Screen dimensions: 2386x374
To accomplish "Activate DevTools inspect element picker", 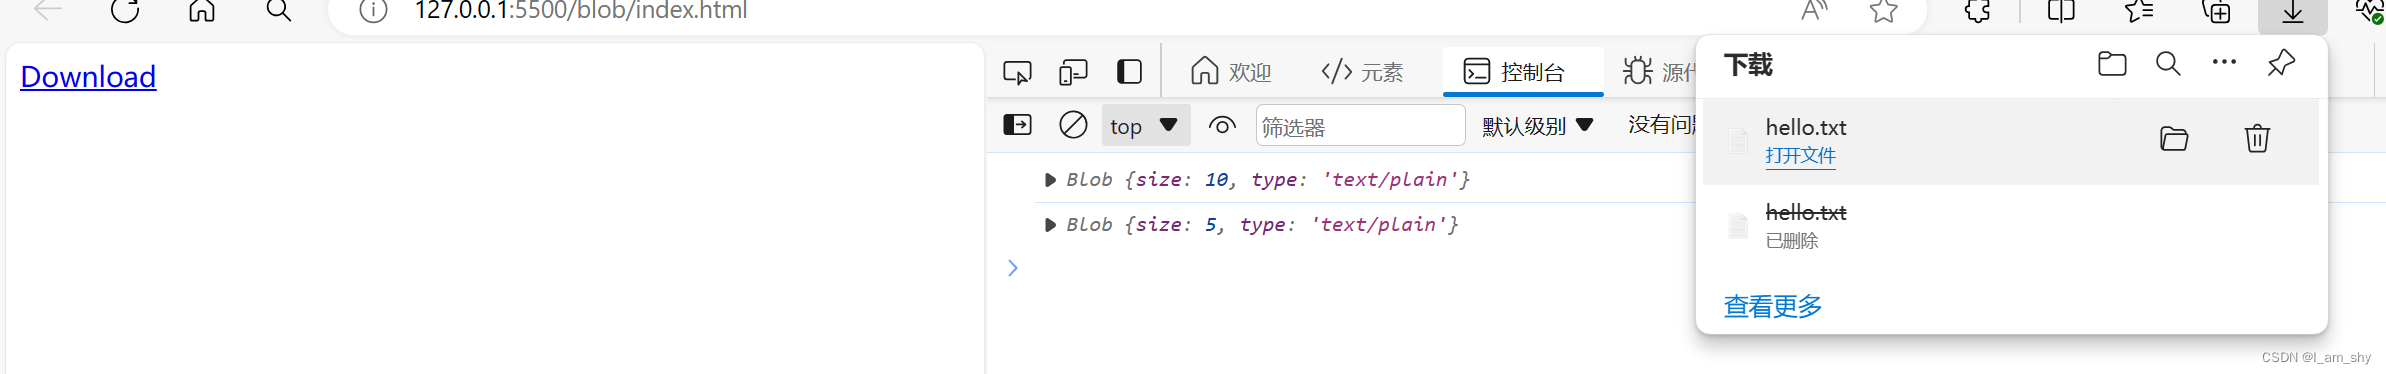I will coord(1017,72).
